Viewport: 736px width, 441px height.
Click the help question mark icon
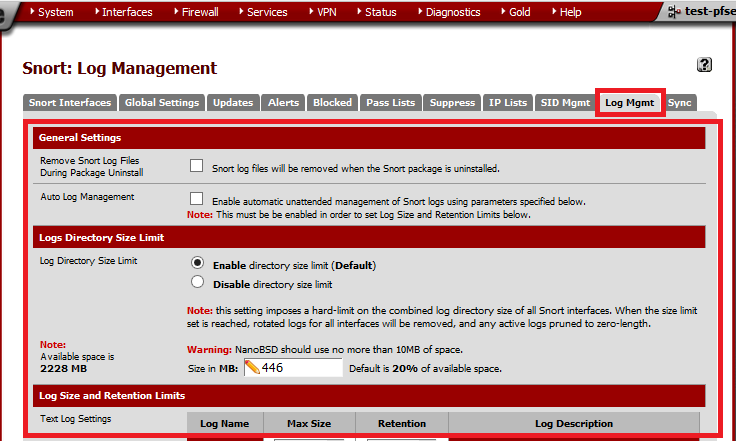tap(704, 65)
